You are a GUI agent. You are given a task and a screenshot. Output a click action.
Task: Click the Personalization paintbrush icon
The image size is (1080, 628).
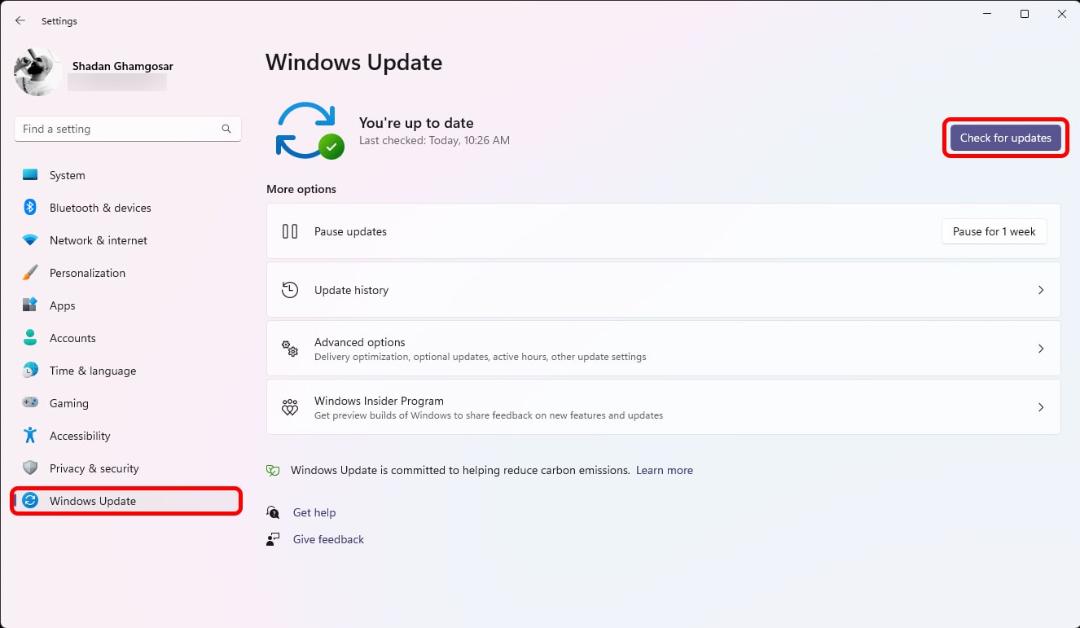click(30, 273)
